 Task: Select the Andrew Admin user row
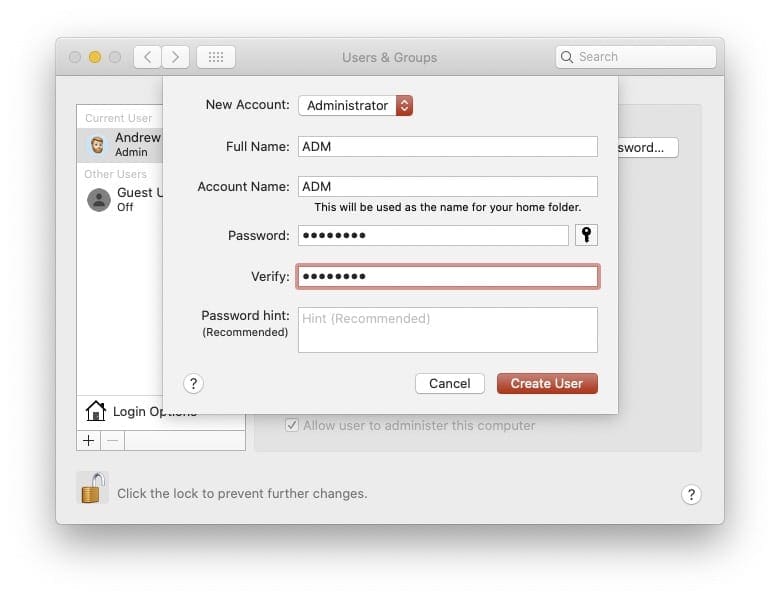coord(120,145)
